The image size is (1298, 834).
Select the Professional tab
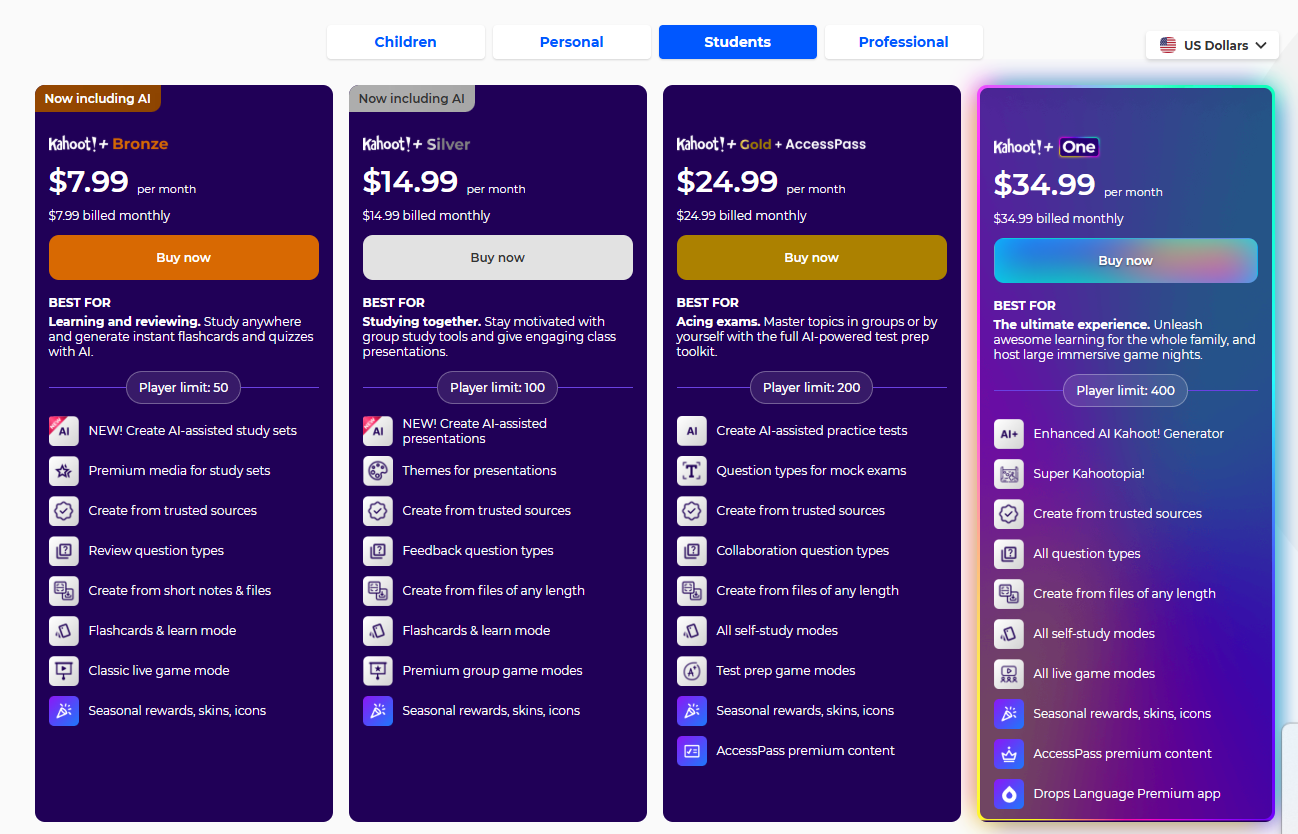pos(904,42)
